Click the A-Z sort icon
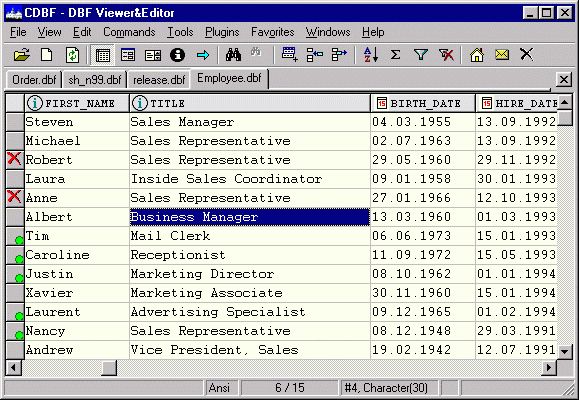 coord(371,55)
